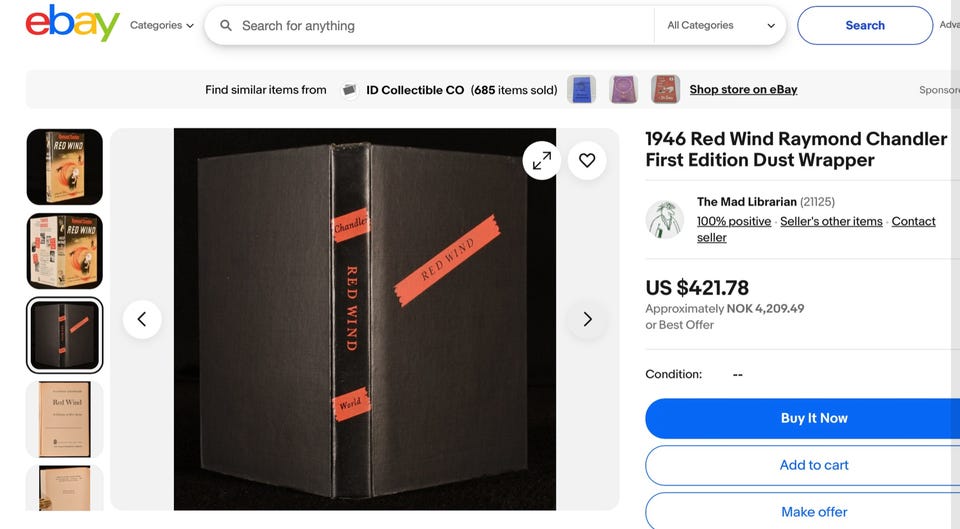This screenshot has width=960, height=529.
Task: Select the Red Wind title page thumbnail
Action: pyautogui.click(x=65, y=419)
